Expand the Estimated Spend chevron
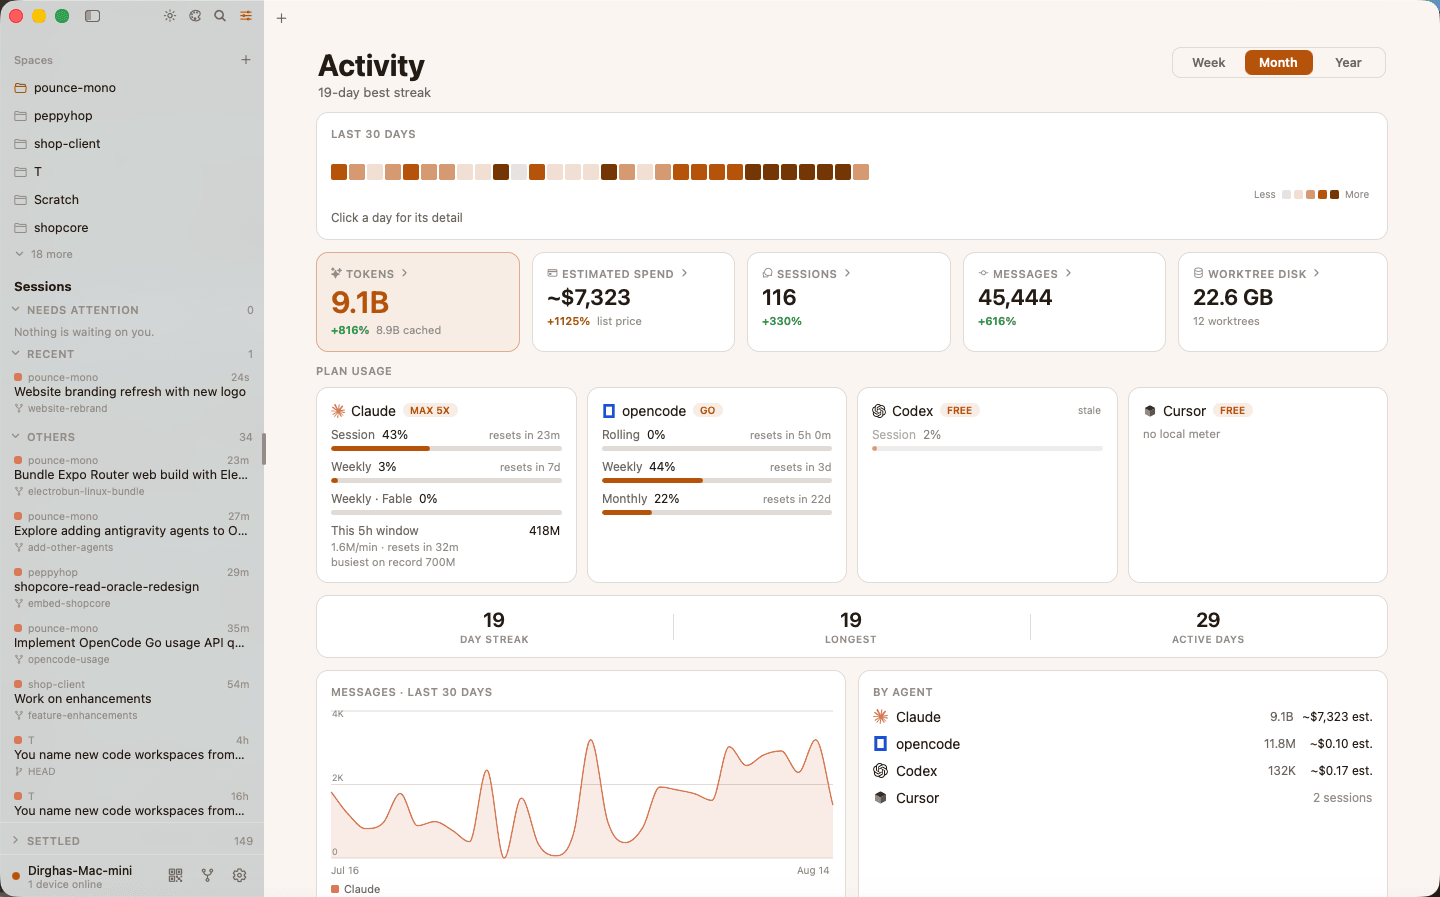Viewport: 1440px width, 897px height. (684, 273)
